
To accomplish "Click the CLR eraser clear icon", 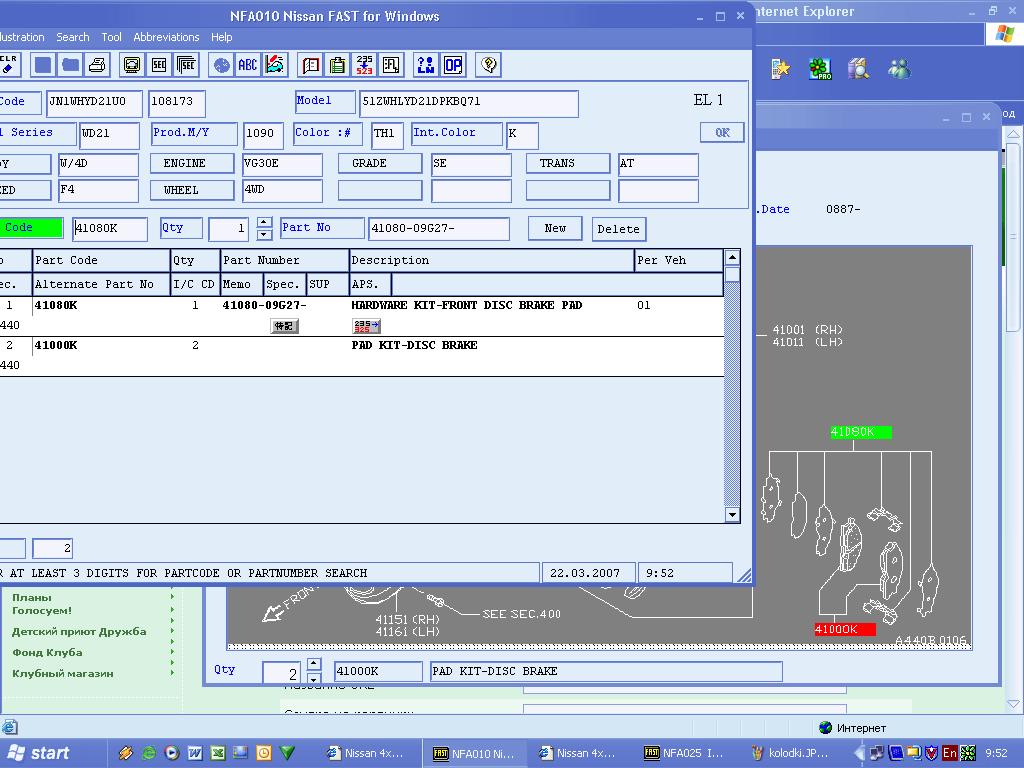I will 9,65.
